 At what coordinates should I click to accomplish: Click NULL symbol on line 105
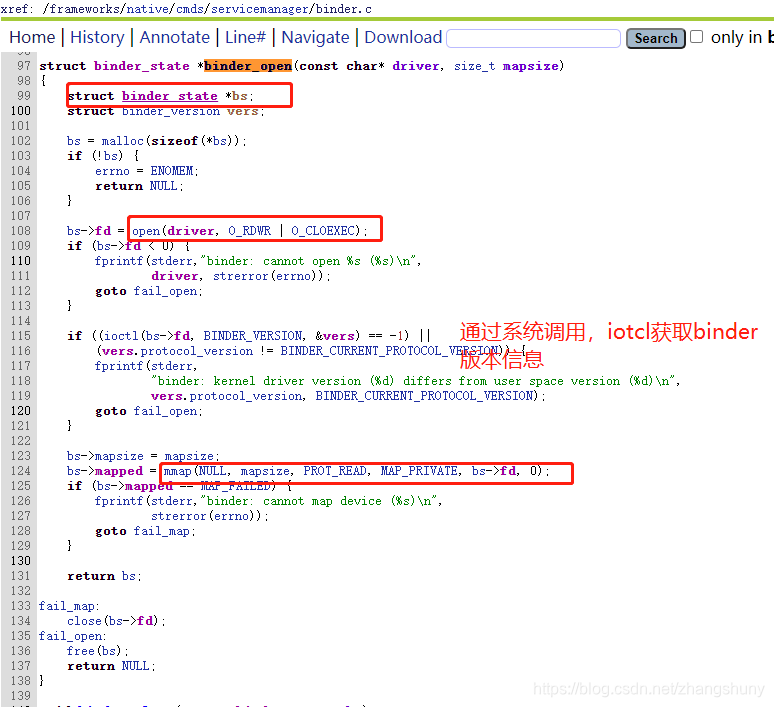point(163,186)
